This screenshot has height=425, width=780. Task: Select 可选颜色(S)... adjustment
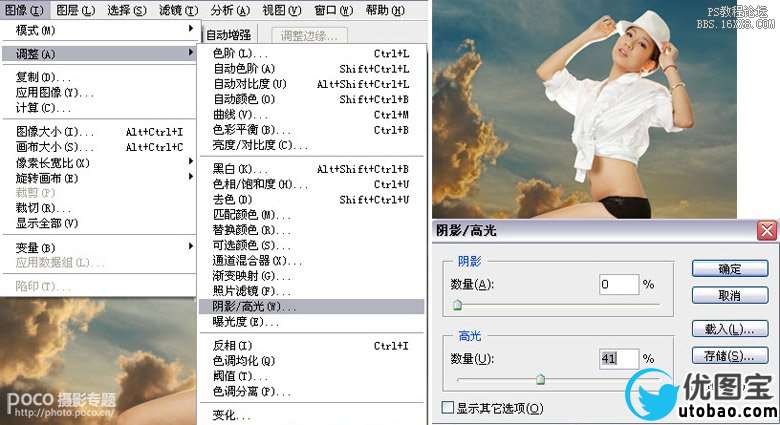pos(311,245)
